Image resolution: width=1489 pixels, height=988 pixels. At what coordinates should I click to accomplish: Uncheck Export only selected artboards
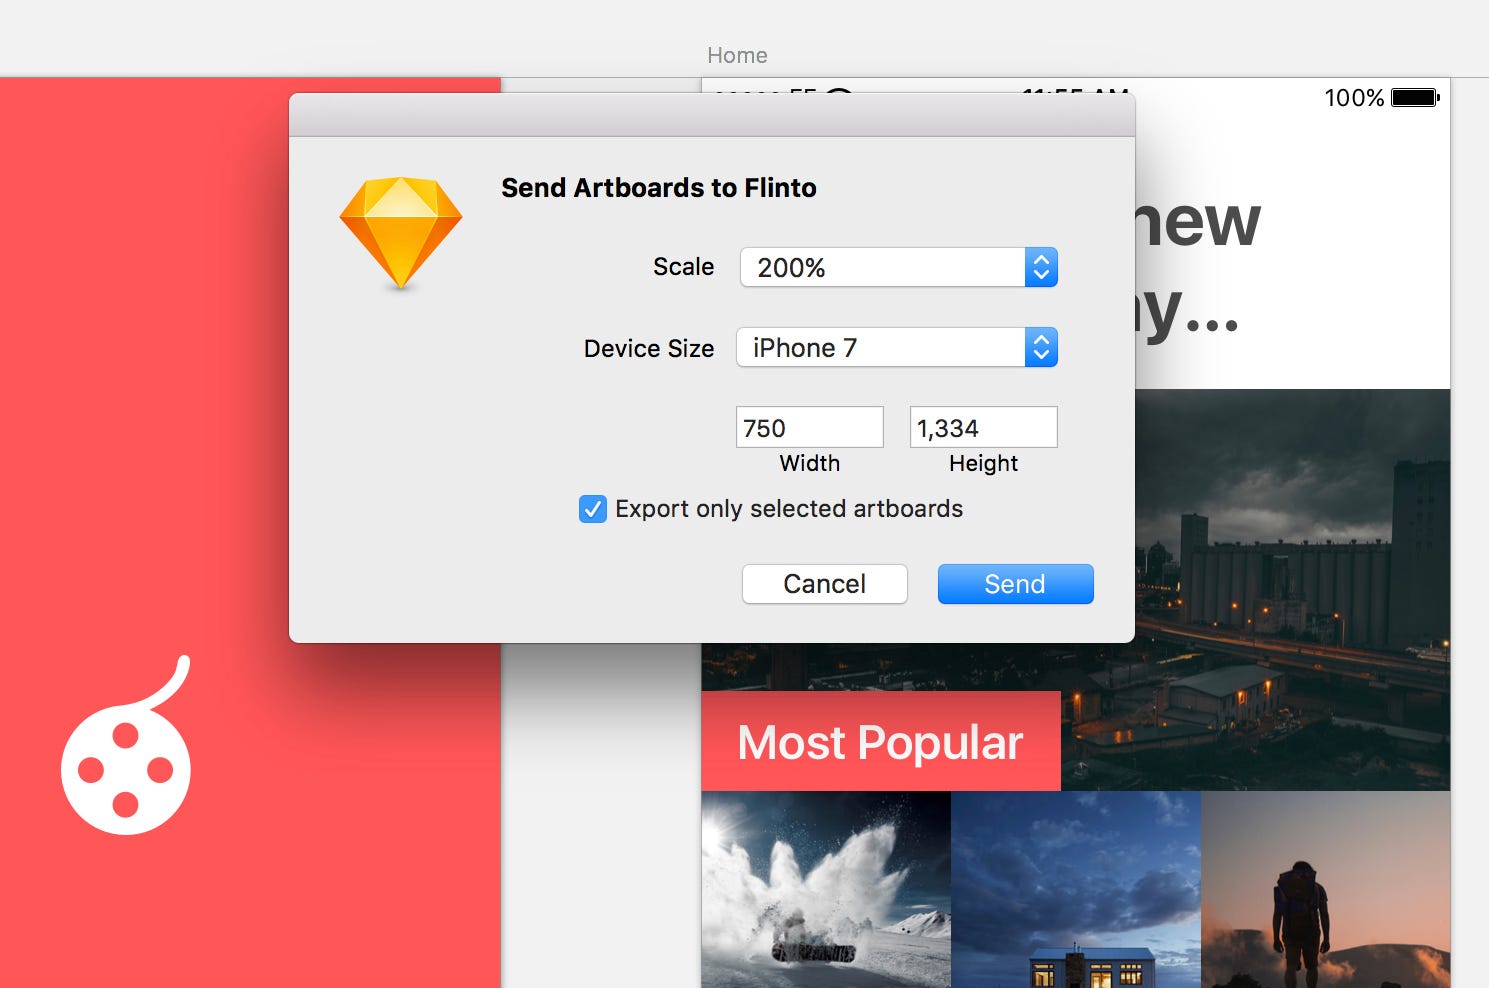593,509
